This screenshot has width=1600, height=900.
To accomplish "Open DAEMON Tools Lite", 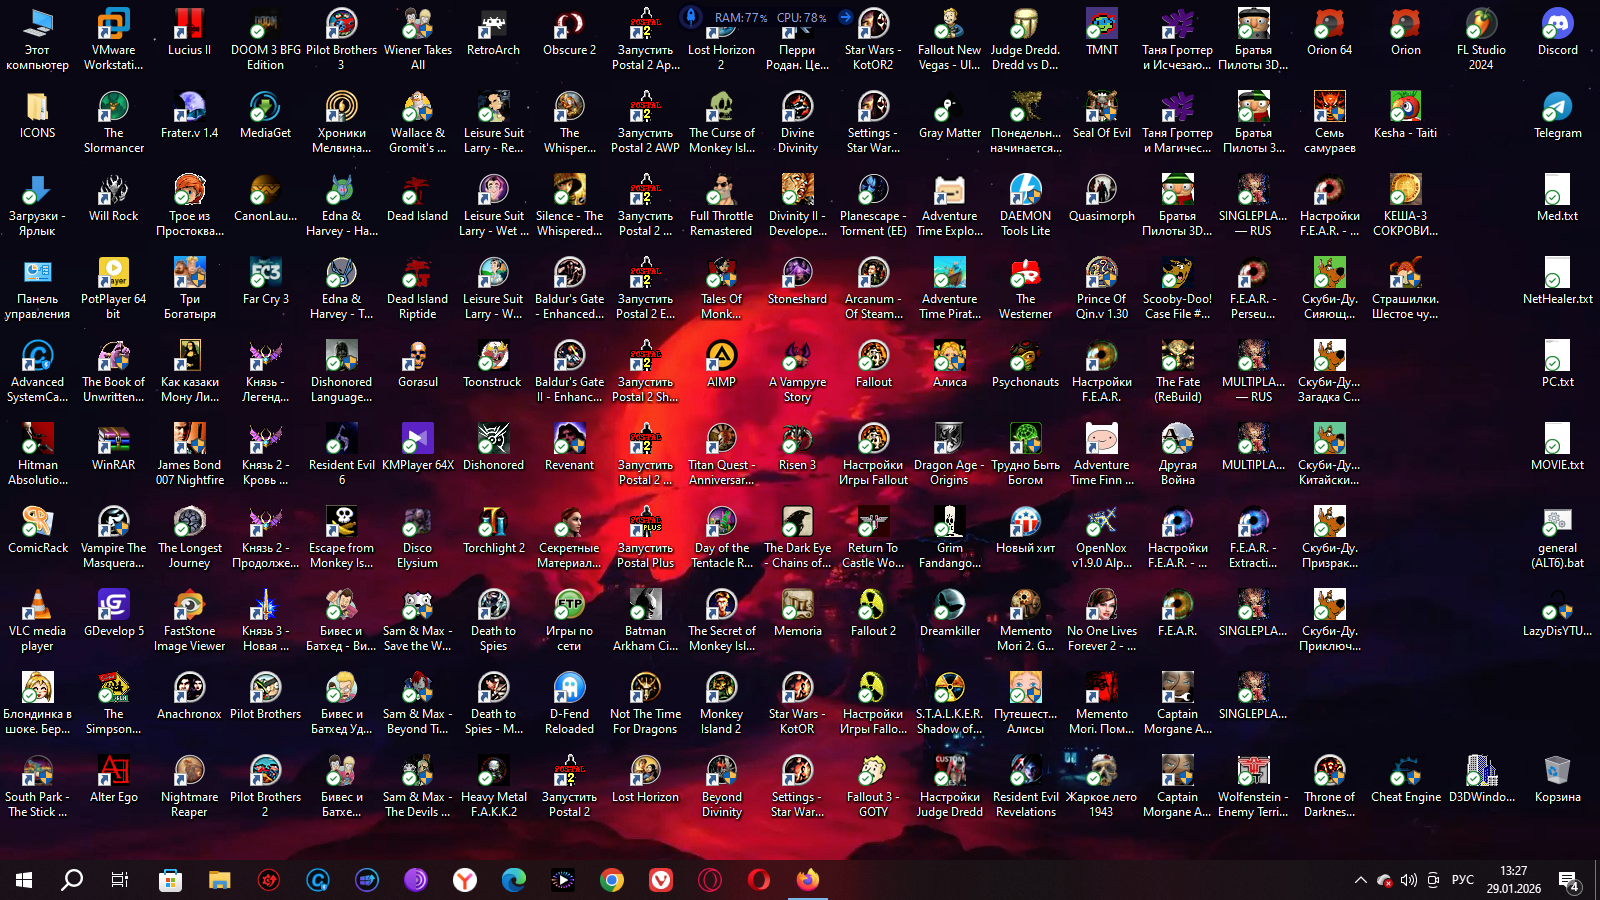I will (1025, 190).
